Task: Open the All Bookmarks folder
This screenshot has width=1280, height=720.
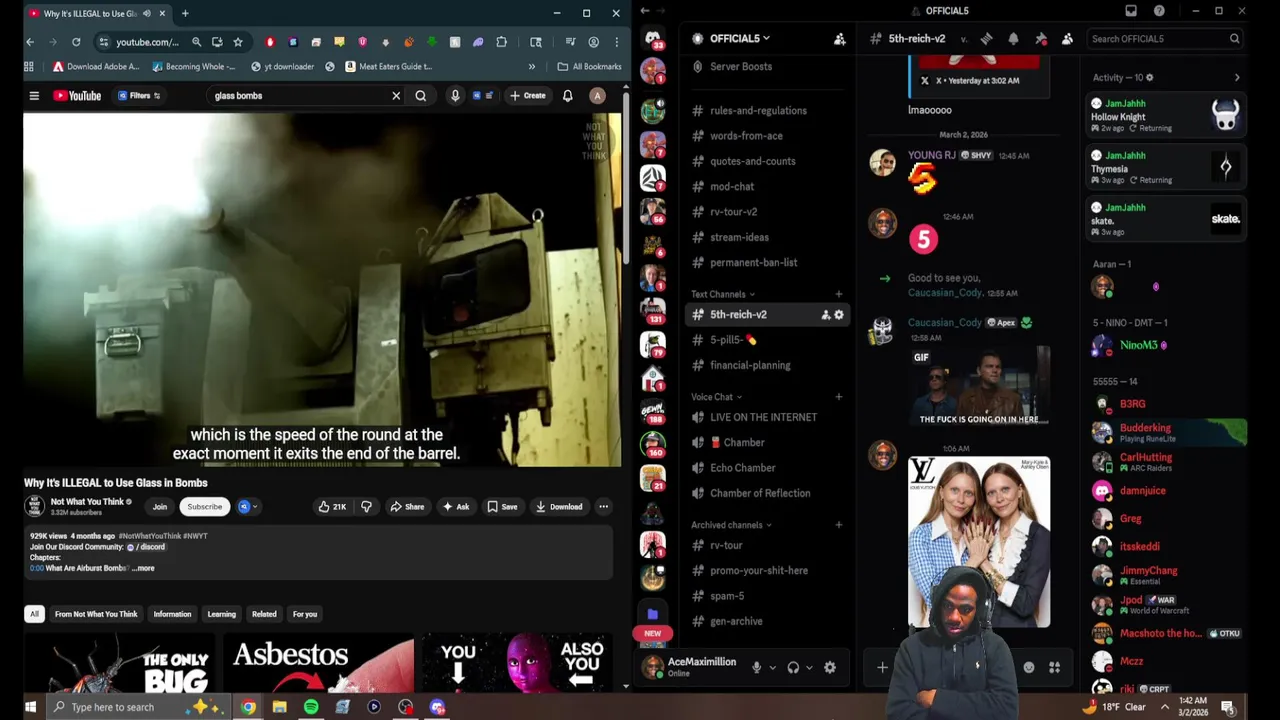Action: pos(590,67)
